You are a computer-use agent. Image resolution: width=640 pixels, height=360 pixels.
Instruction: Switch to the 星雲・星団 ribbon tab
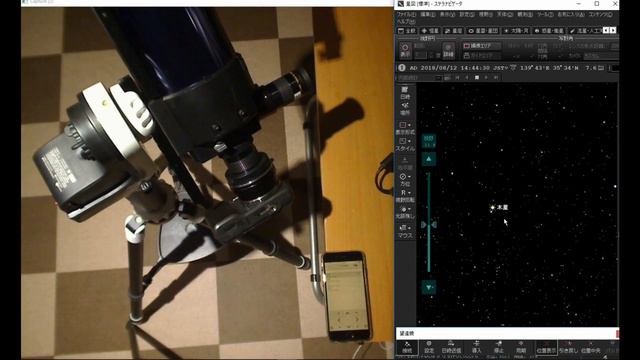(x=483, y=31)
